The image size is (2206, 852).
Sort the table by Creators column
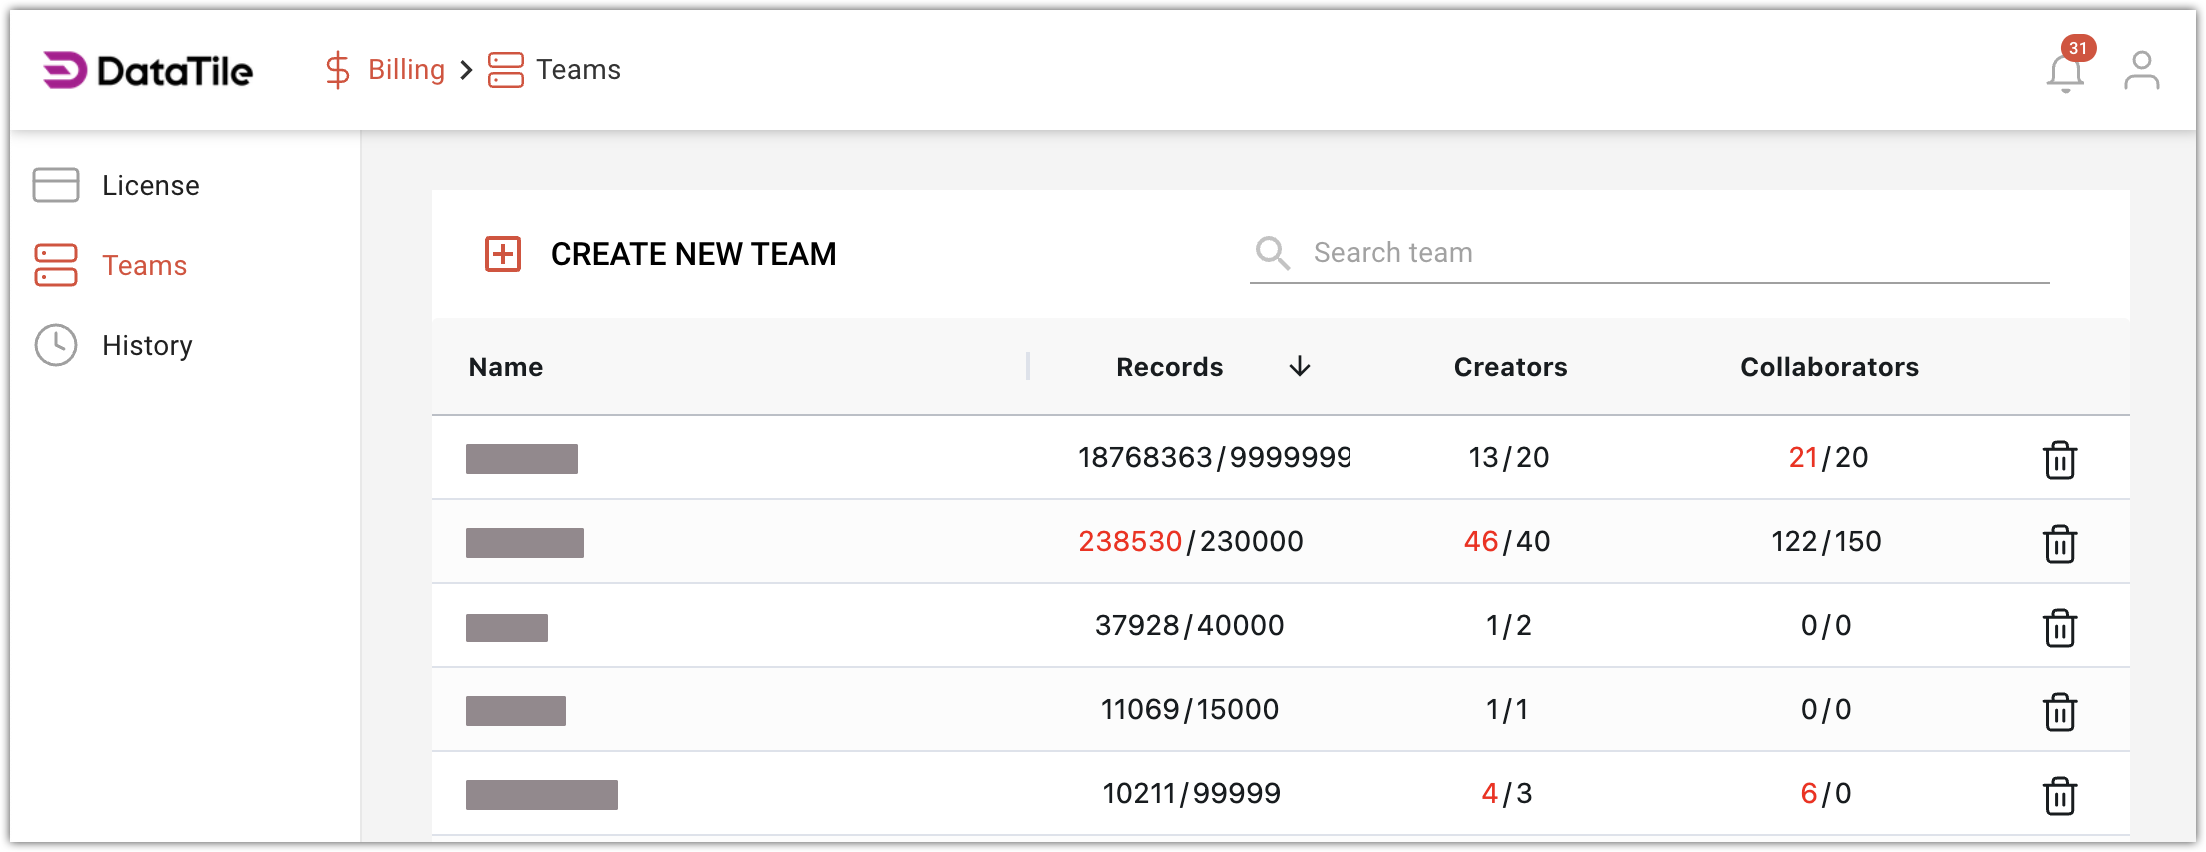pyautogui.click(x=1510, y=367)
